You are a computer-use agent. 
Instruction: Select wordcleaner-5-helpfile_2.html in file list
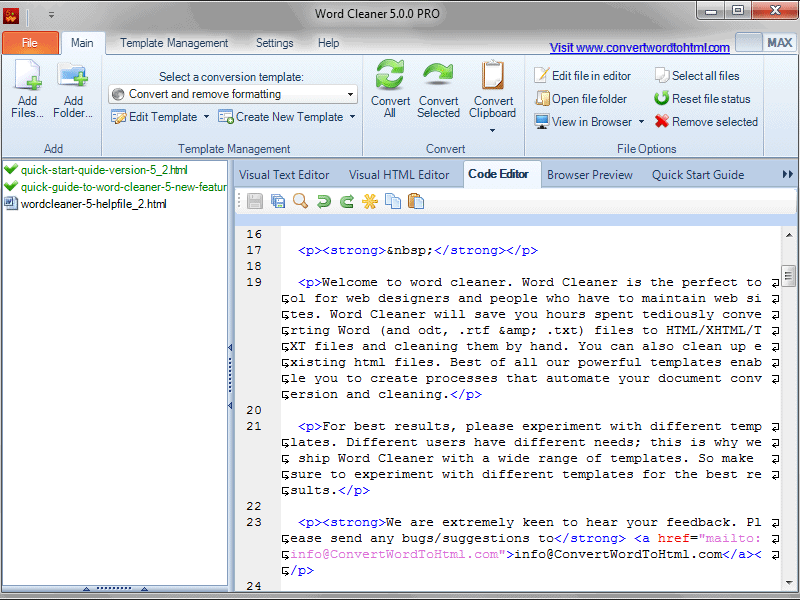[x=93, y=204]
